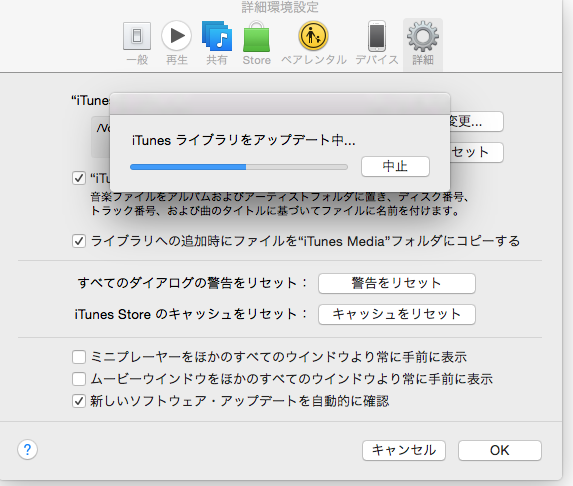Image resolution: width=573 pixels, height=486 pixels.
Task: Click the 詳細環境設定 window title
Action: (x=280, y=7)
